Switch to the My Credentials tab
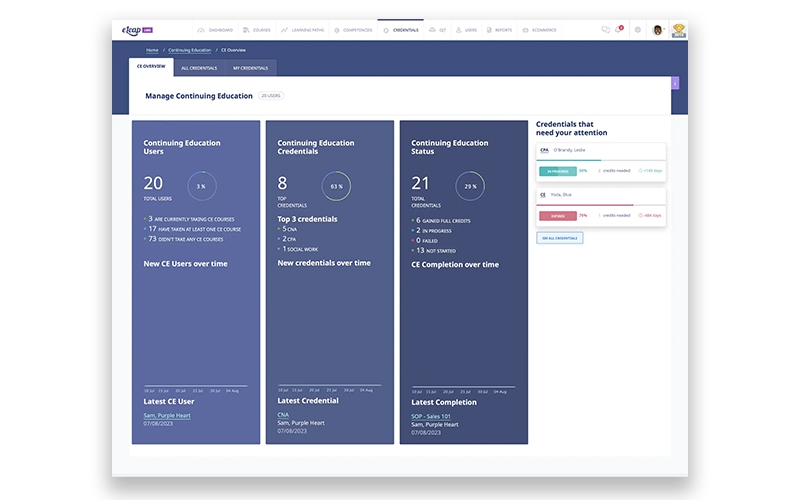 249,67
